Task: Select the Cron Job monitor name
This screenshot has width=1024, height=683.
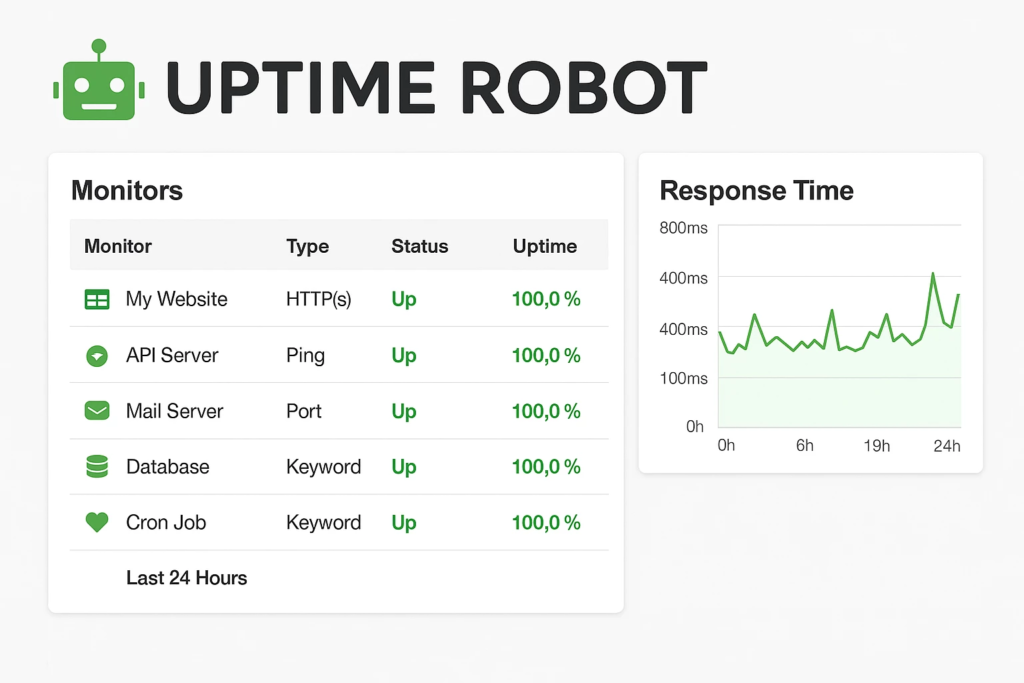Action: click(166, 522)
